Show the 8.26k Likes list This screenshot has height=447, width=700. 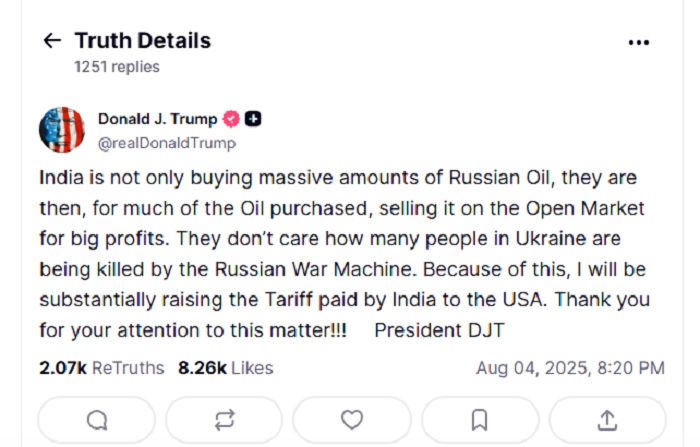pyautogui.click(x=225, y=368)
